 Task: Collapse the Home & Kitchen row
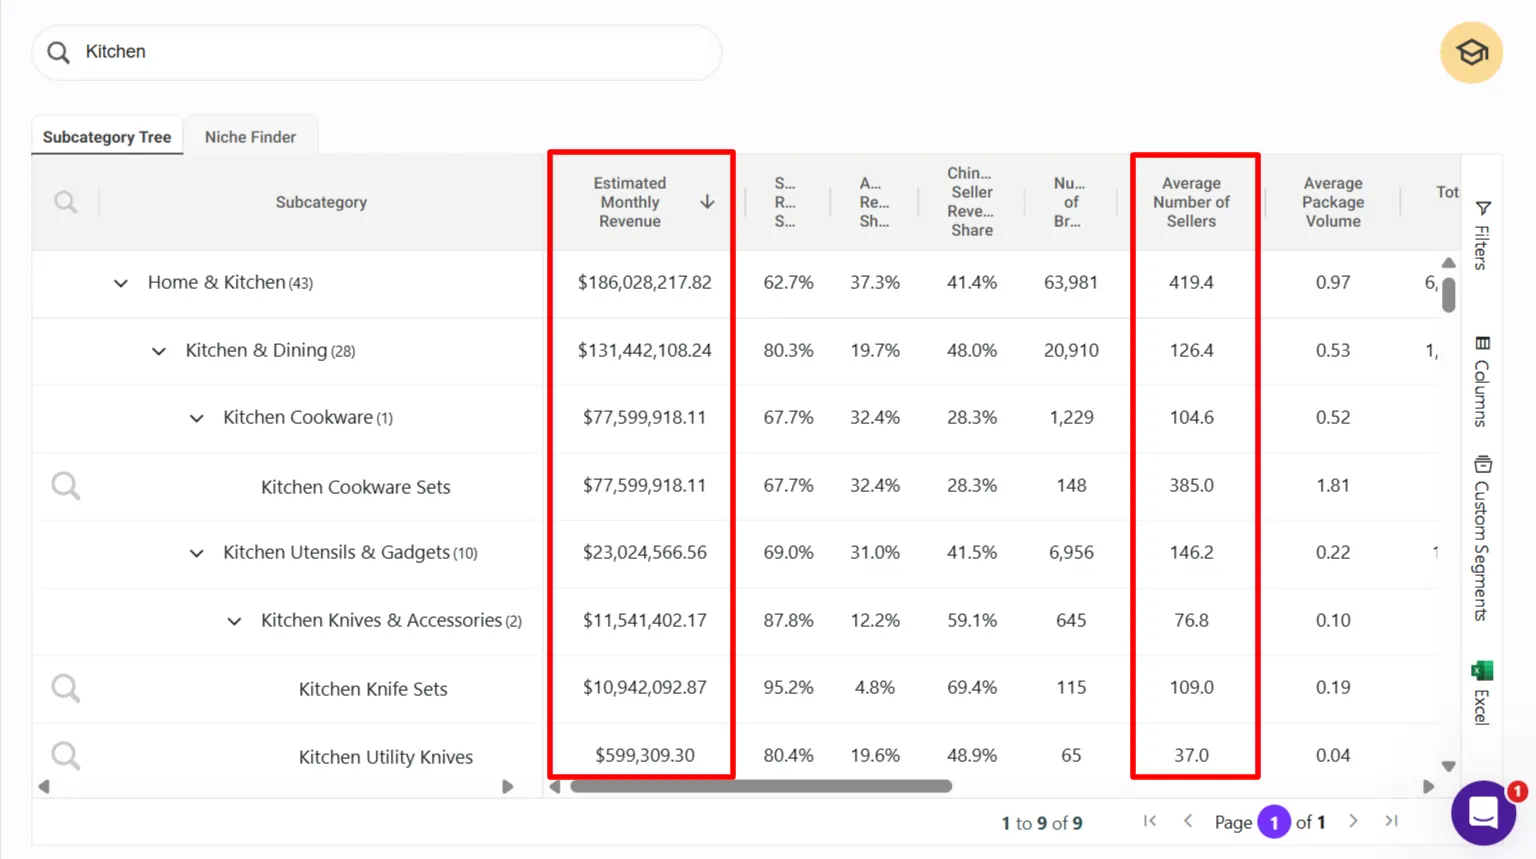click(120, 283)
